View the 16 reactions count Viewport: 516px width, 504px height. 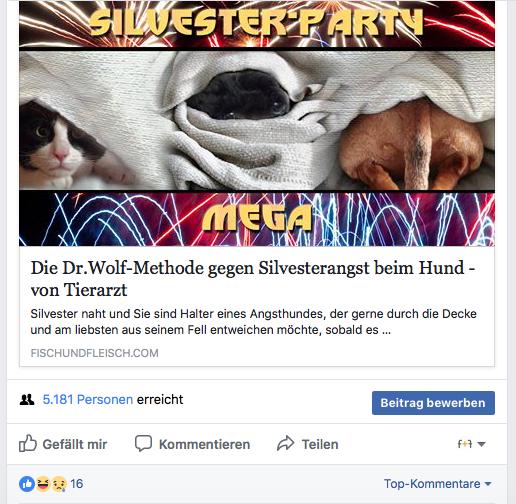77,484
